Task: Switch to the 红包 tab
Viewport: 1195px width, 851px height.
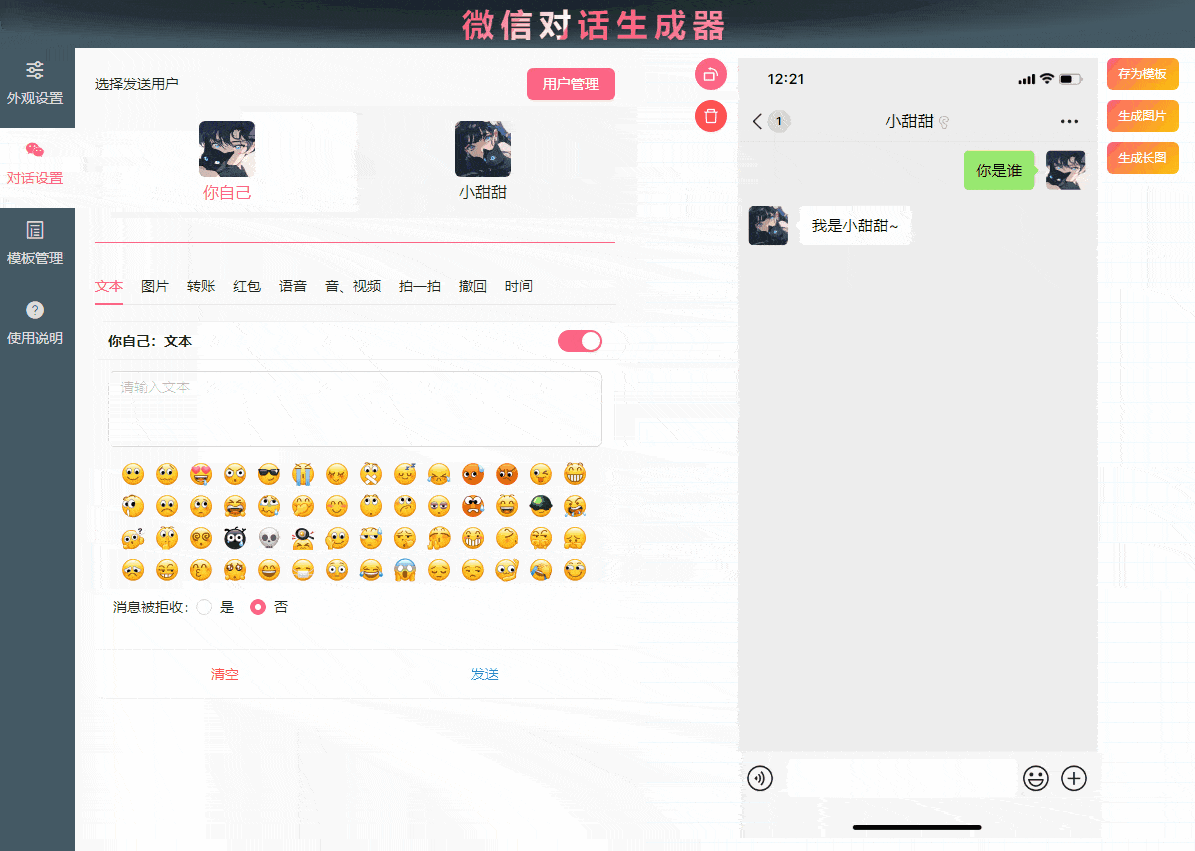Action: tap(247, 286)
